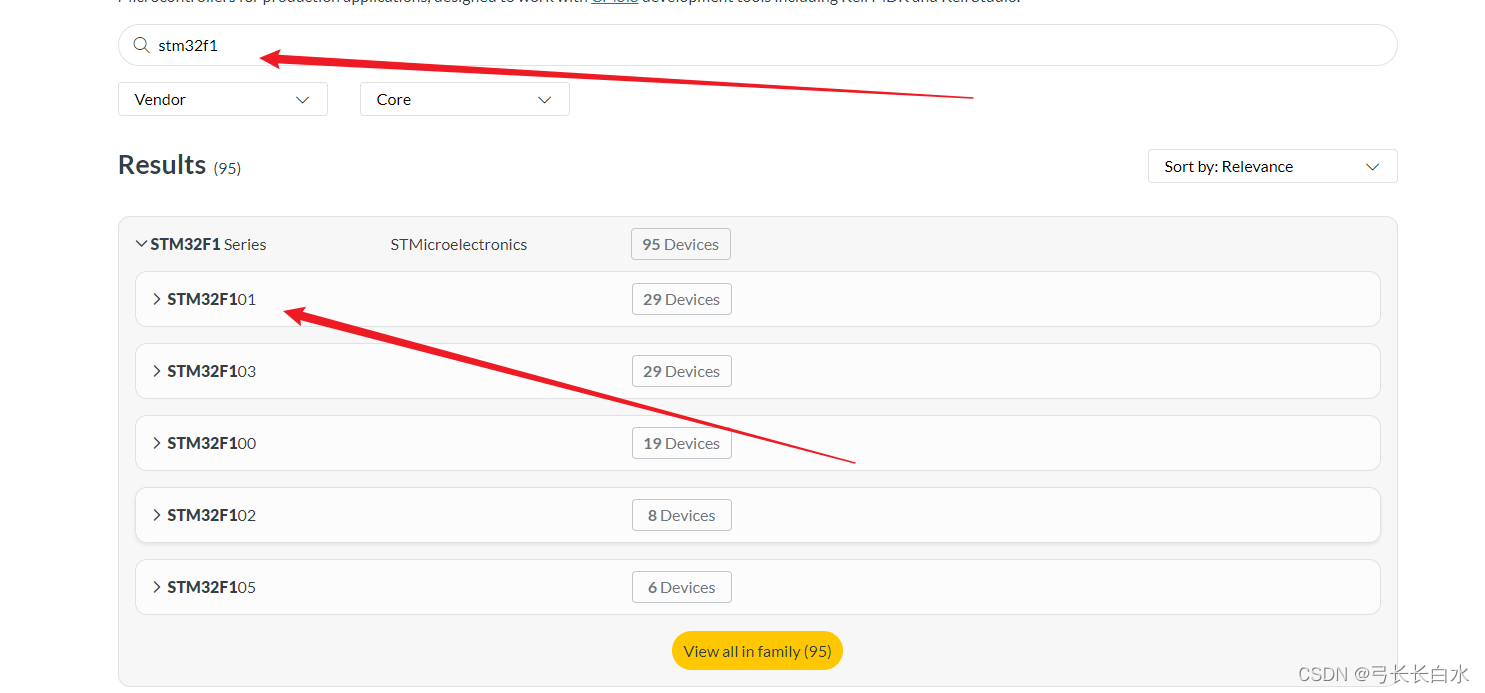Click the 6 Devices badge

[681, 587]
